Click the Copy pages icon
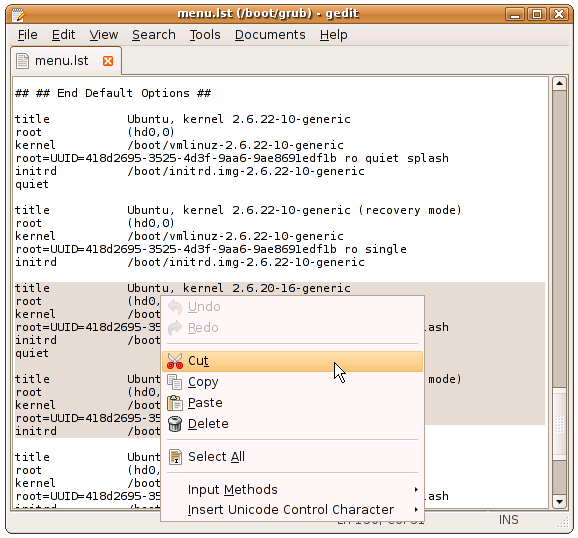Screen dimensions: 578x538 (175, 382)
